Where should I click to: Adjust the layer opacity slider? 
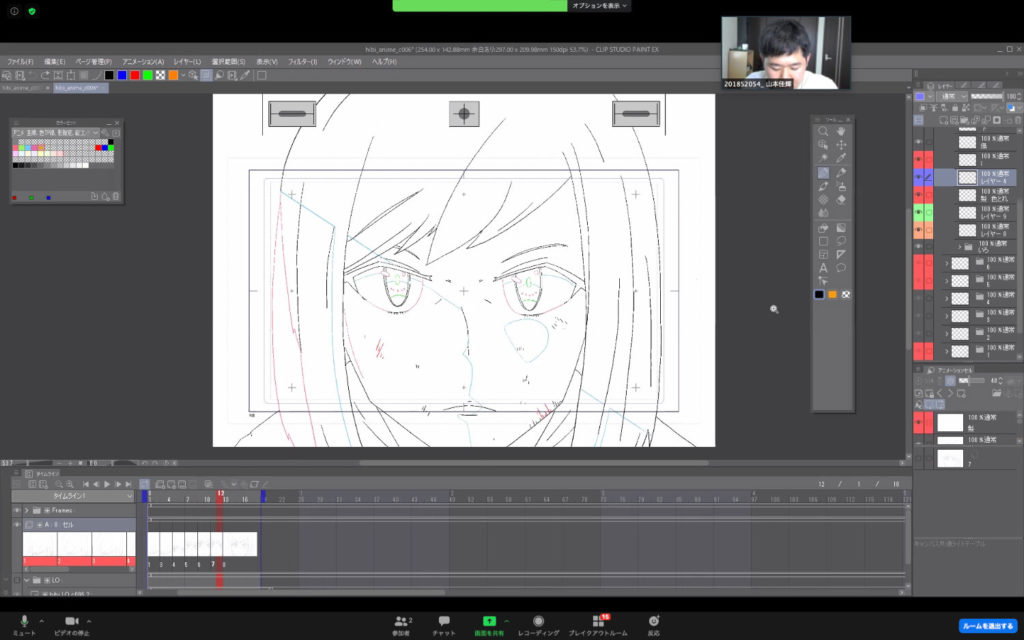point(987,96)
